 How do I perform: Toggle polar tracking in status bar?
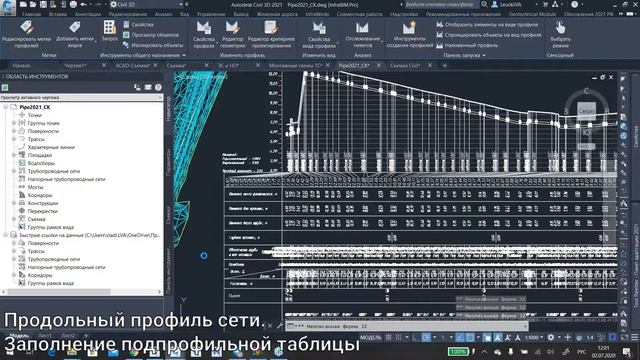426,337
